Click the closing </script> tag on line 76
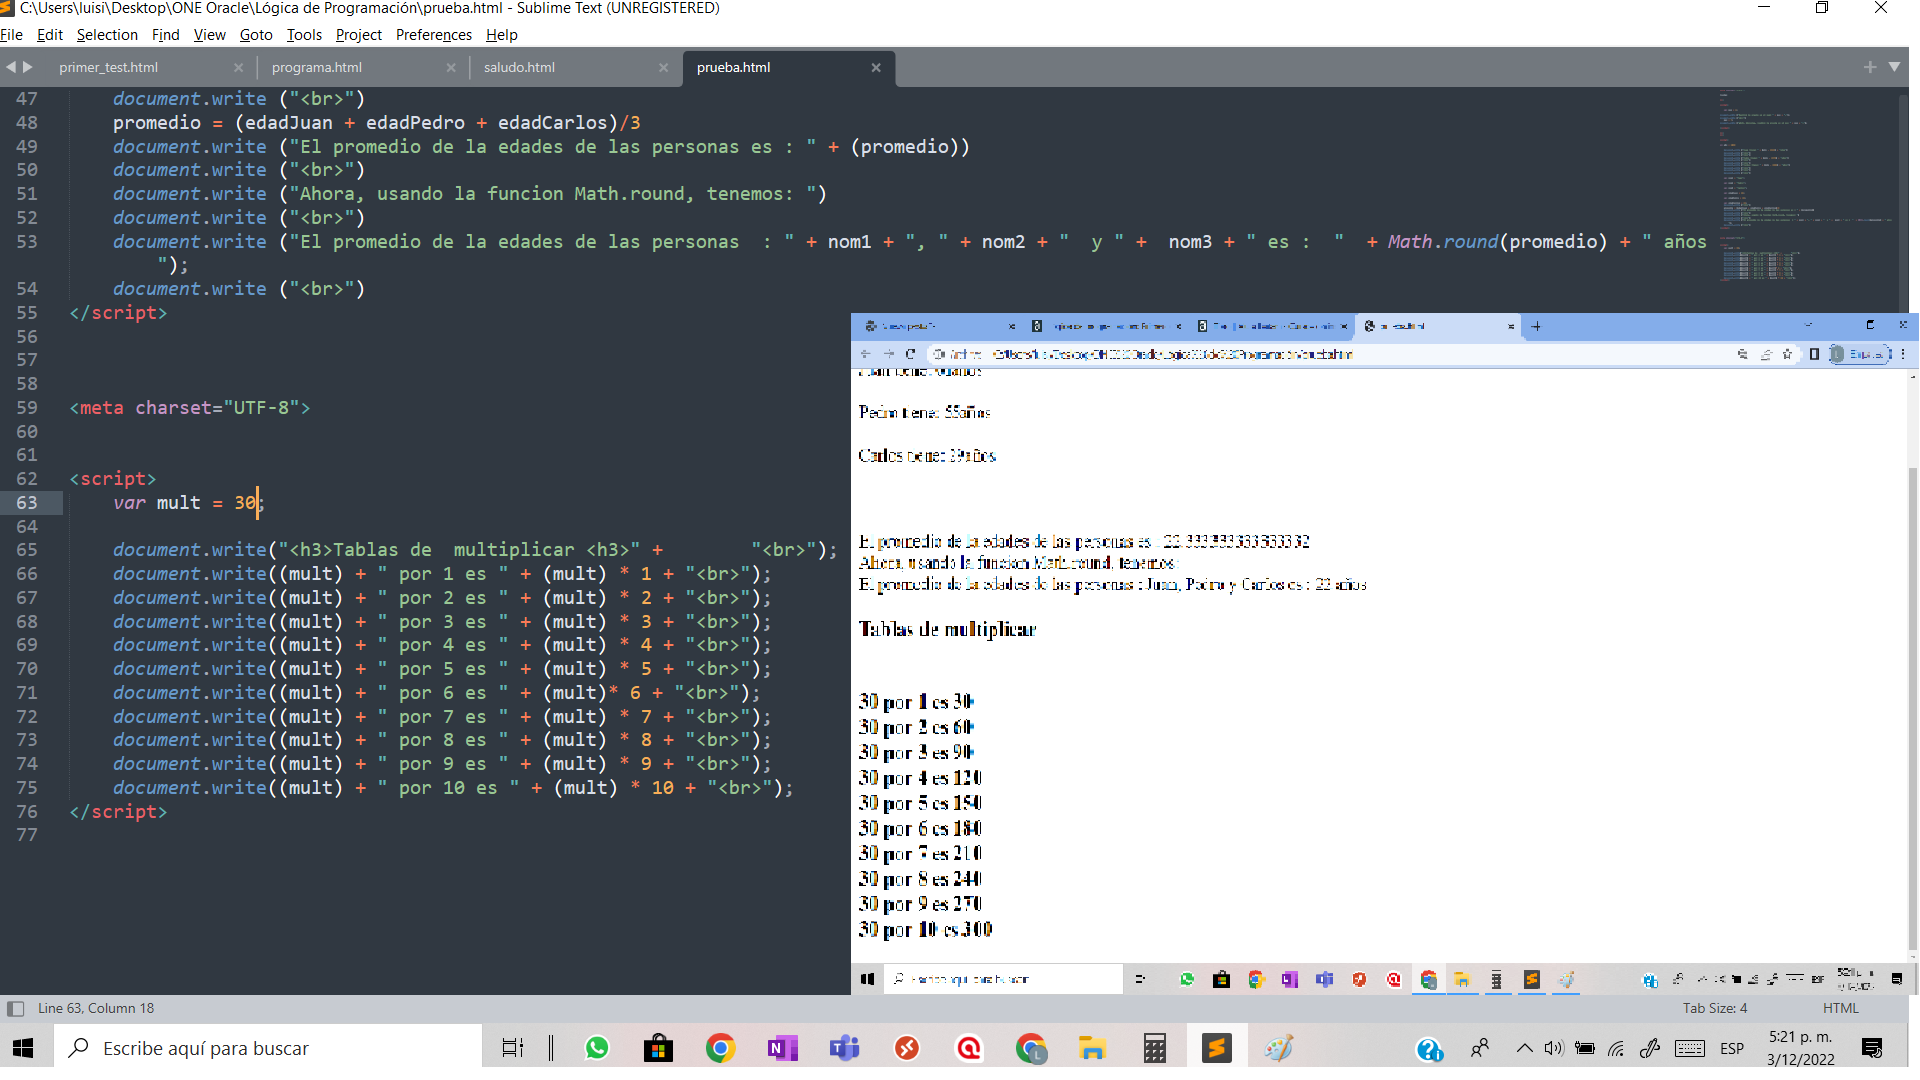 click(118, 812)
